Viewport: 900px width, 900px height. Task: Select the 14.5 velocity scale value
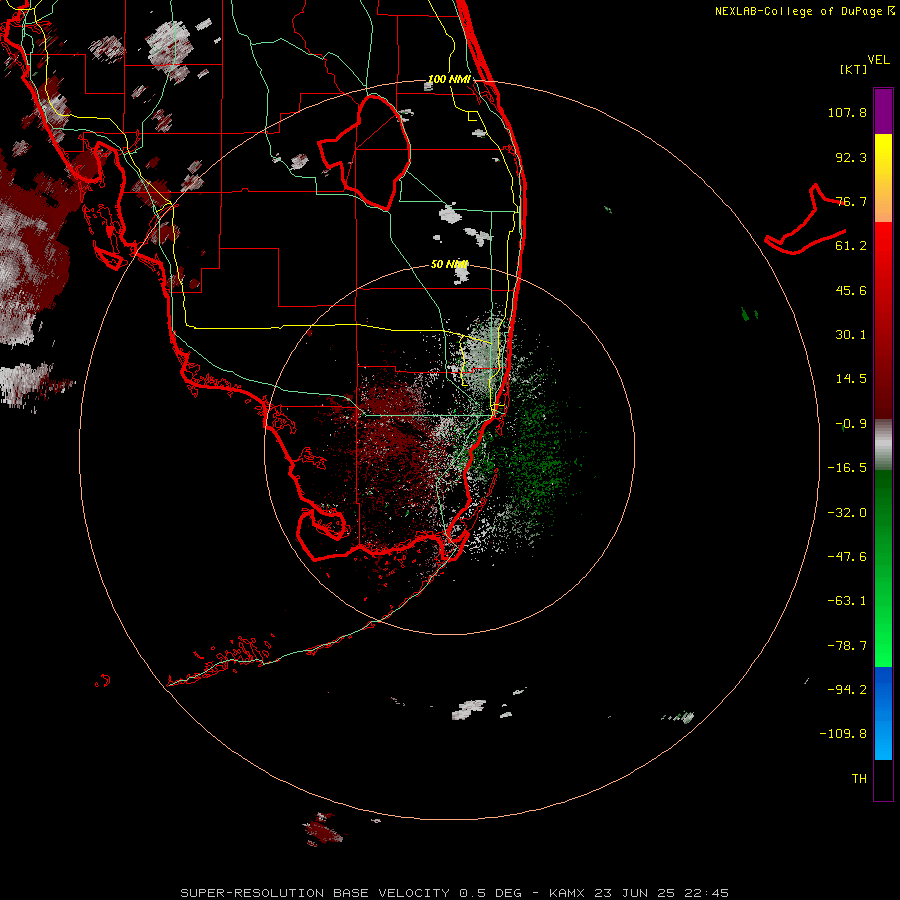[x=851, y=379]
